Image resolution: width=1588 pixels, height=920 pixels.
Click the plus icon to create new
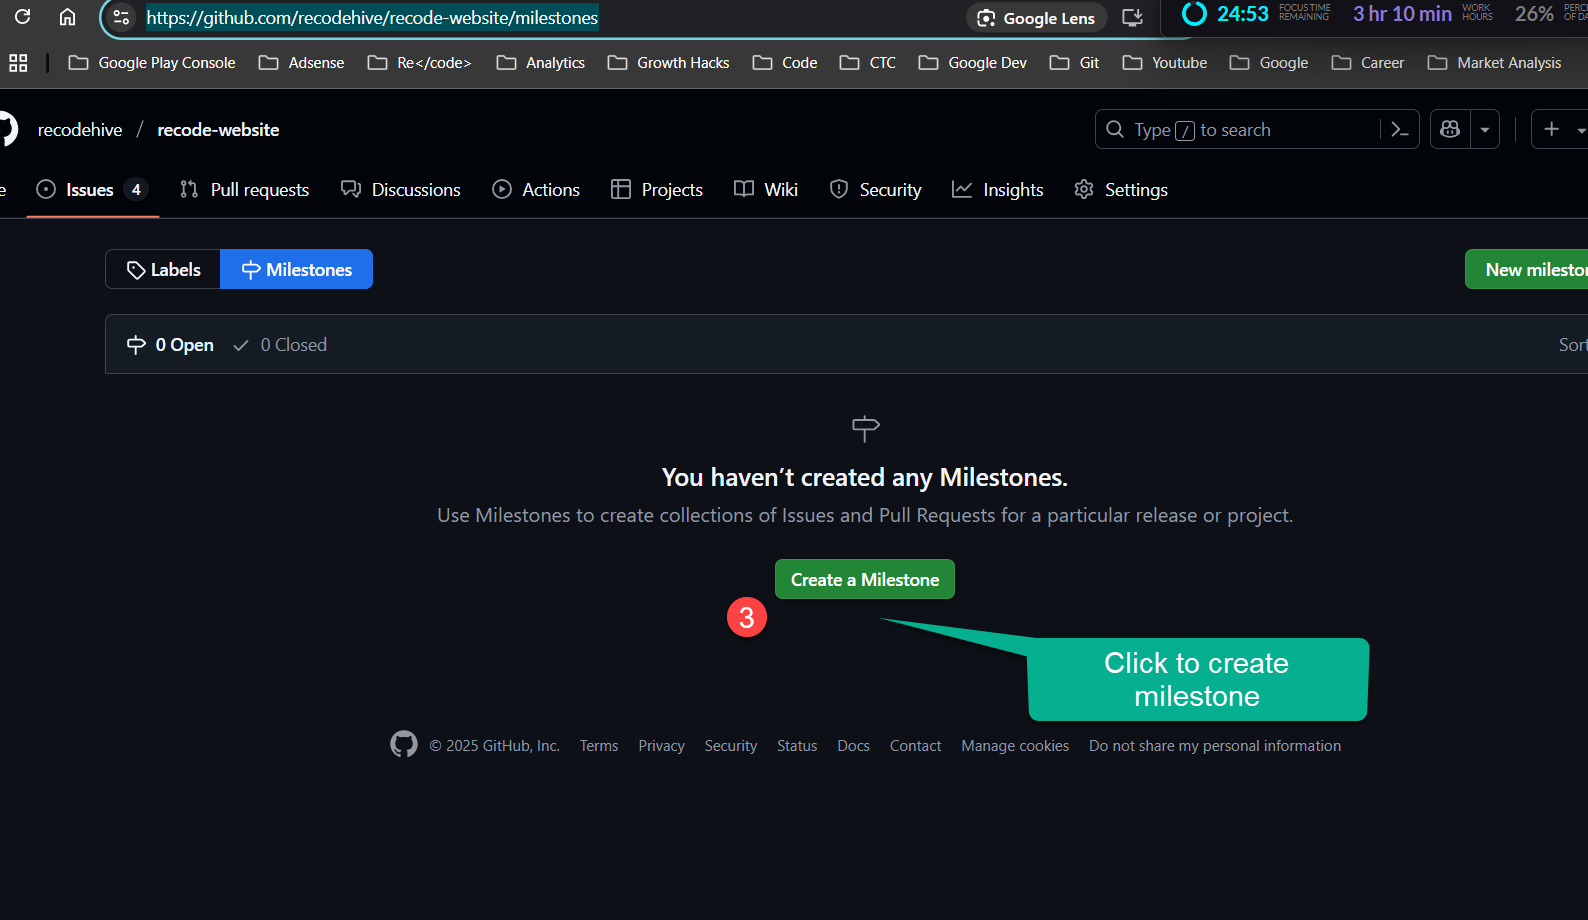coord(1552,129)
